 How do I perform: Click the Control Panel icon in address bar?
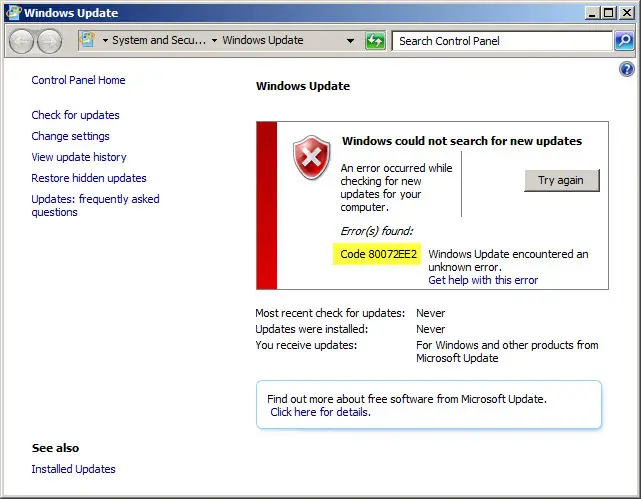87,40
